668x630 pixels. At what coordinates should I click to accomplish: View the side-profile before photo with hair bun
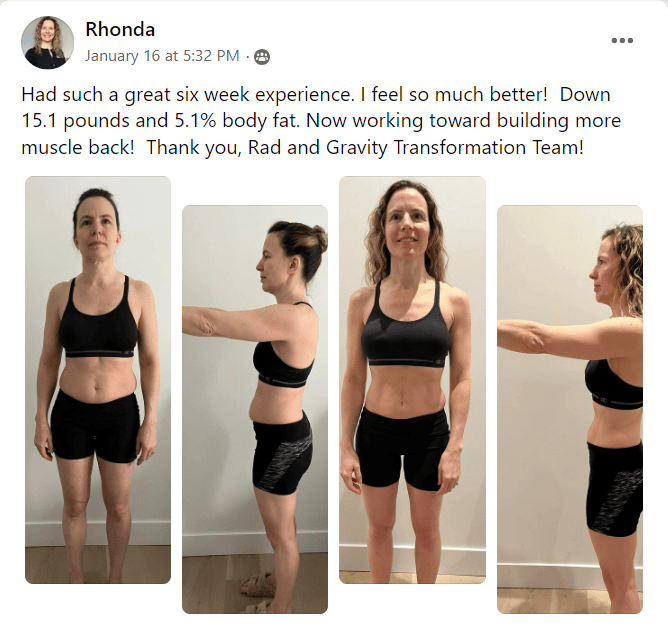(255, 409)
